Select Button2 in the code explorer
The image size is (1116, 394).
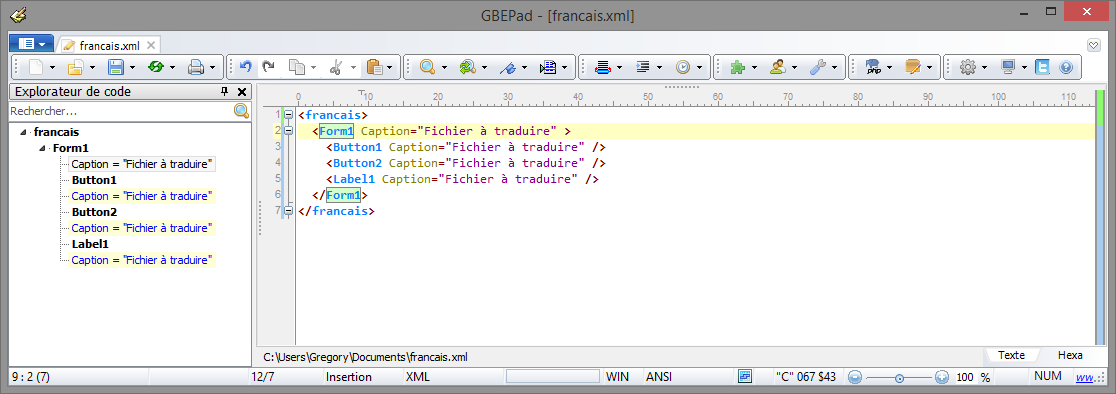tap(94, 212)
